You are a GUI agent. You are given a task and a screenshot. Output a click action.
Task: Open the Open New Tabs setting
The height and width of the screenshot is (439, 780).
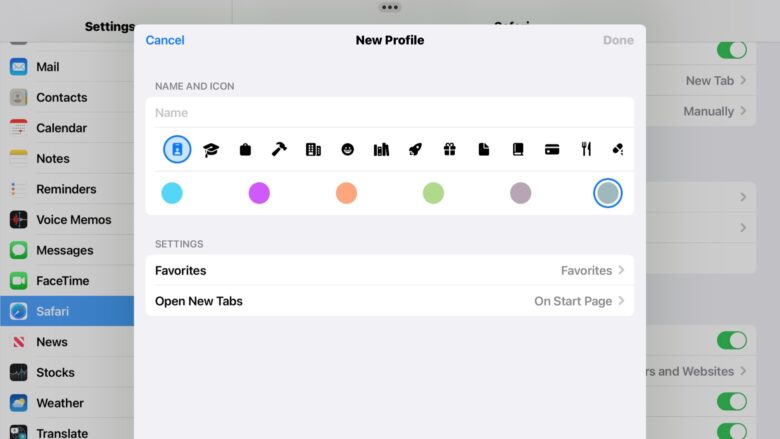pyautogui.click(x=390, y=301)
